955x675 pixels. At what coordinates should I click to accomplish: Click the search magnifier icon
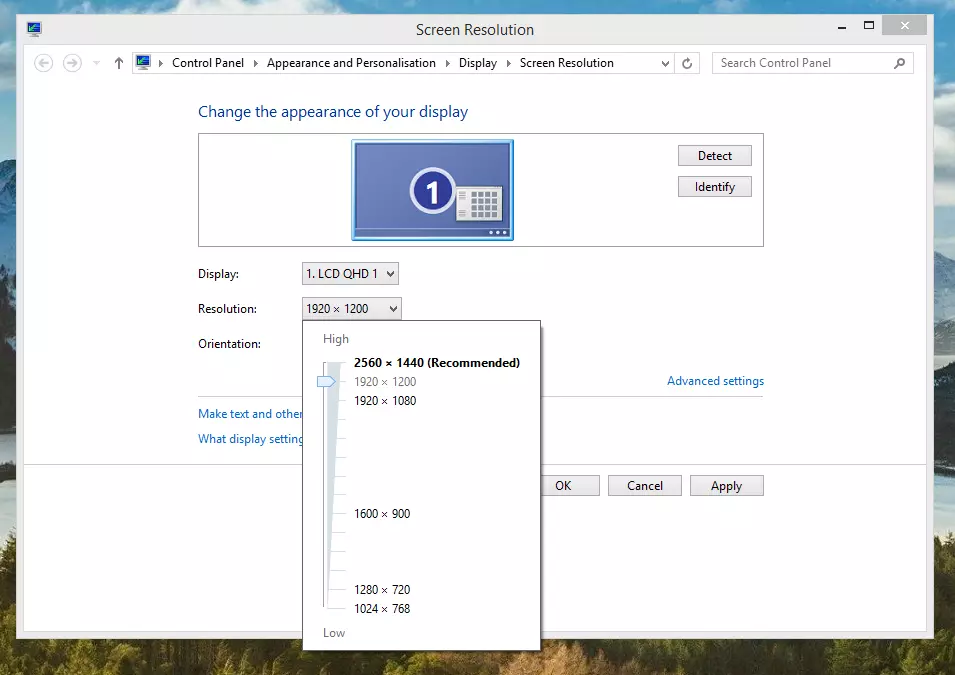(900, 63)
